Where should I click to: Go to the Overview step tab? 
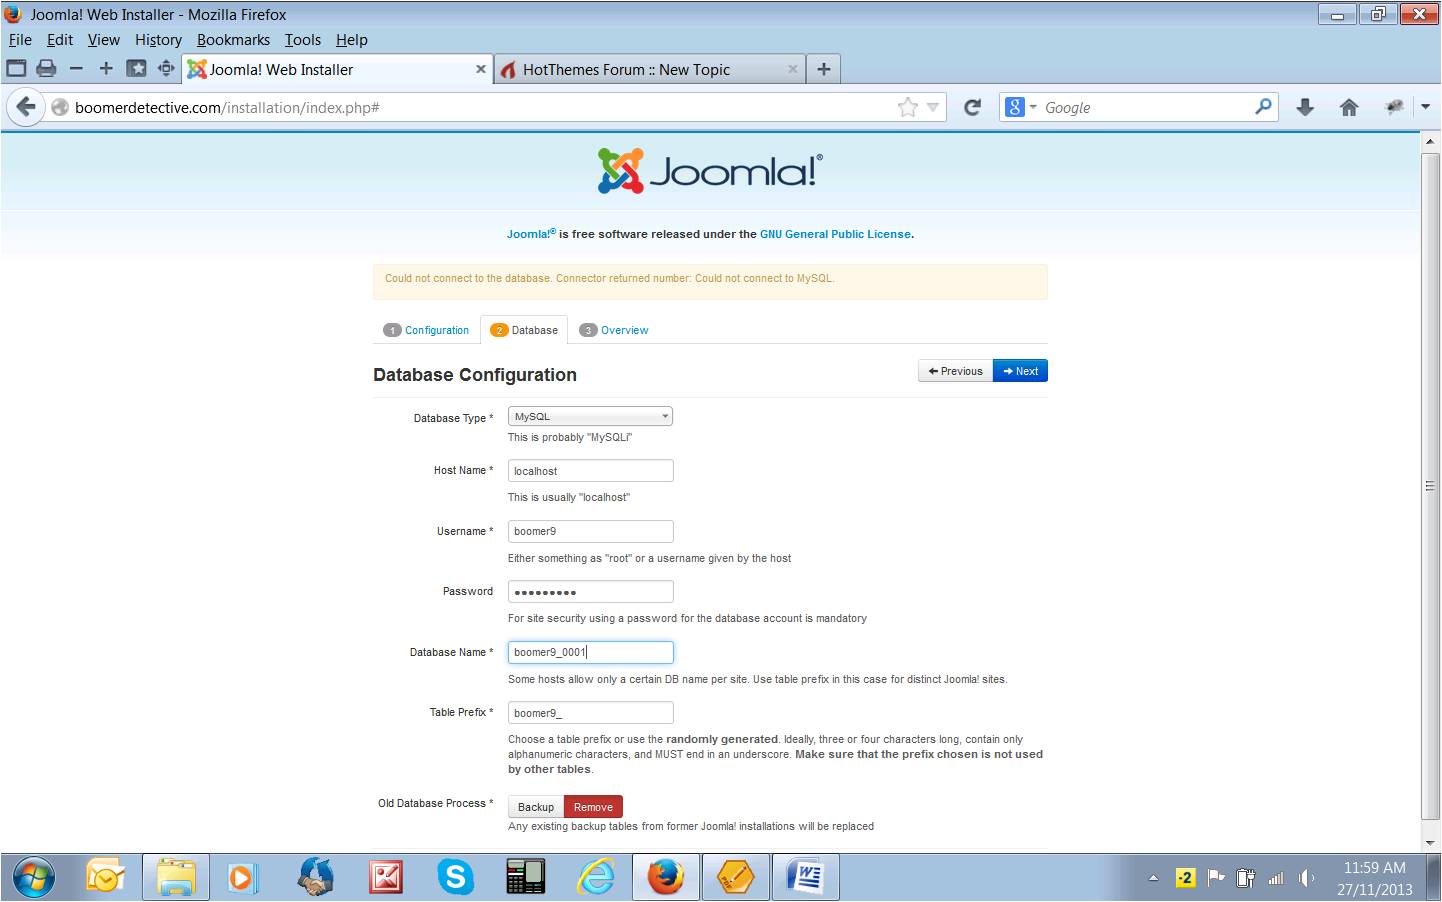tap(615, 330)
